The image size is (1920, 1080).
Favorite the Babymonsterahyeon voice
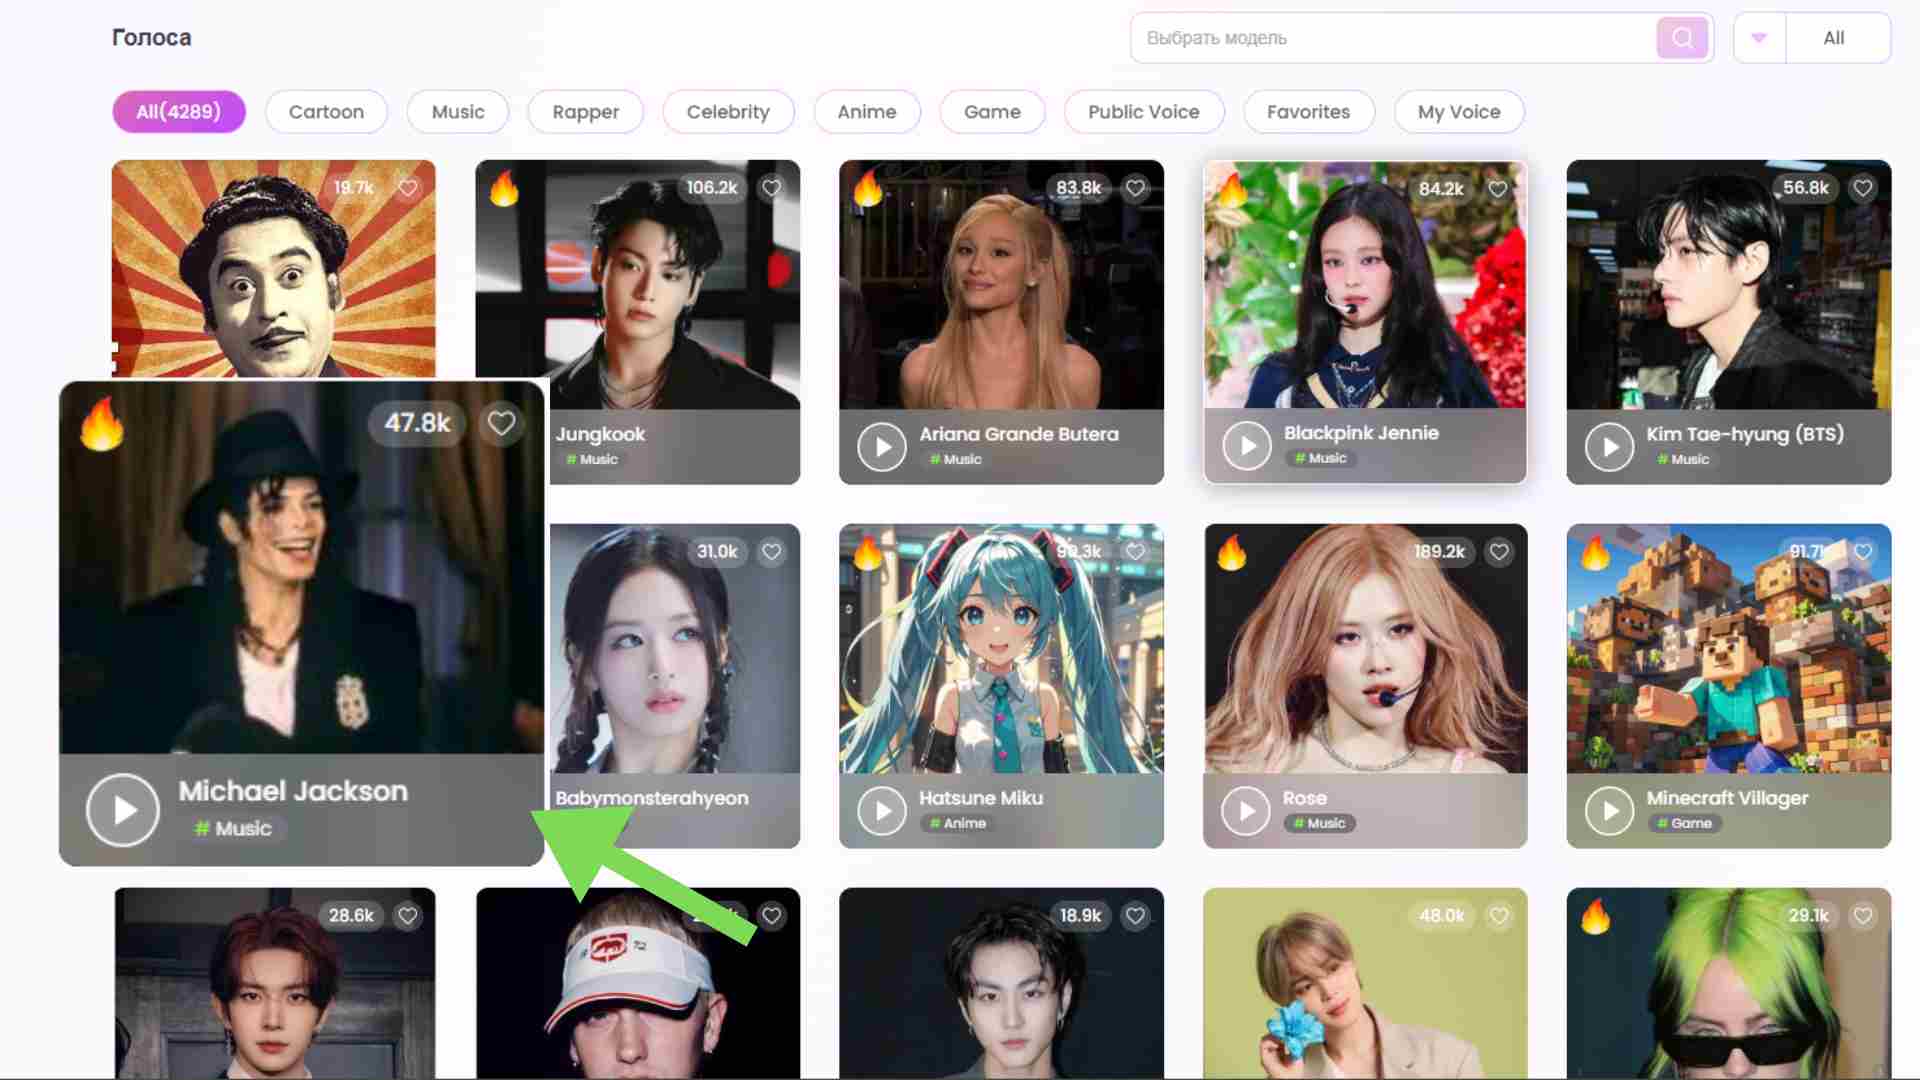(772, 552)
